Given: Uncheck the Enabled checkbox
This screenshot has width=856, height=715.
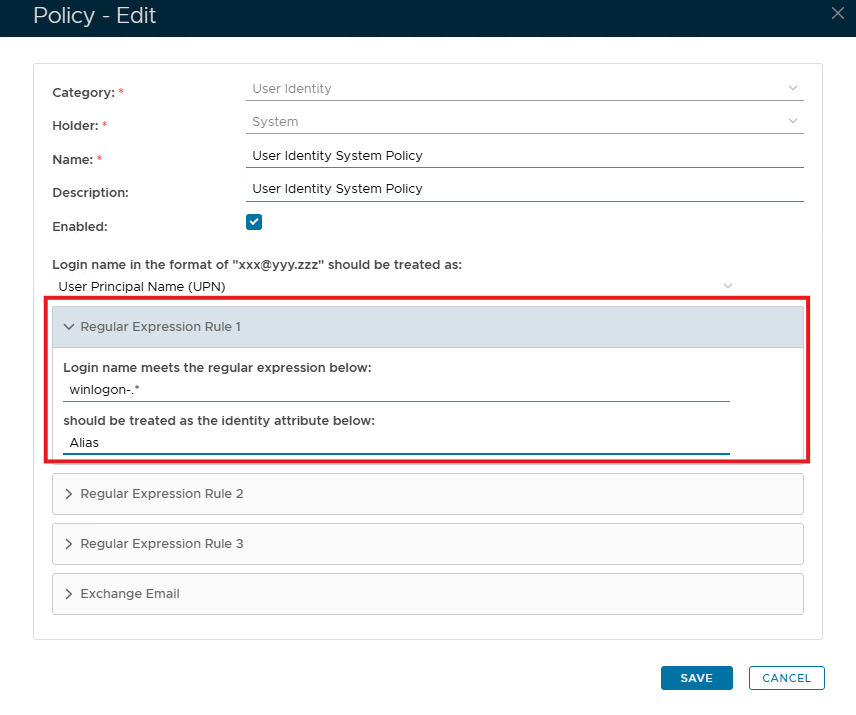Looking at the screenshot, I should coord(254,222).
